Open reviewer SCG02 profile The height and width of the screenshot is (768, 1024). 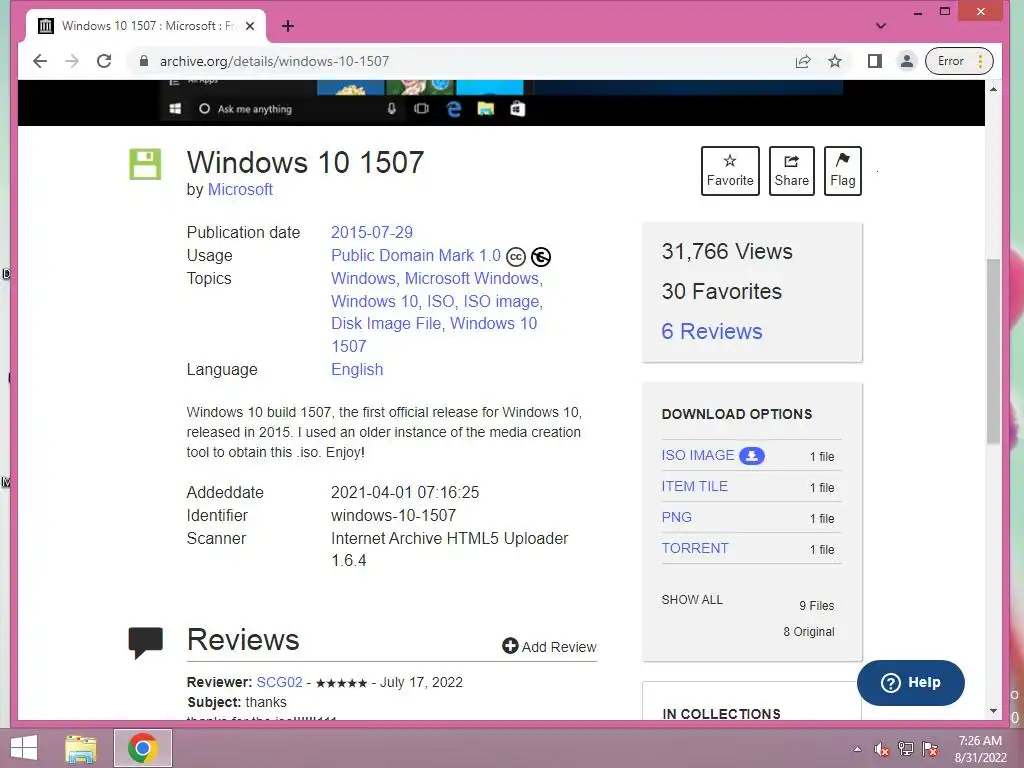280,682
